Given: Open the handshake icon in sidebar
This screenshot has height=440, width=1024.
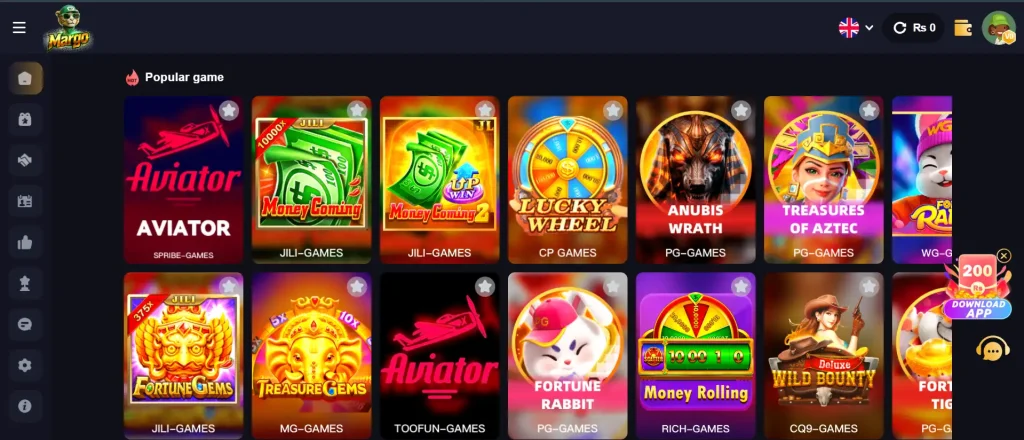Looking at the screenshot, I should [25, 161].
